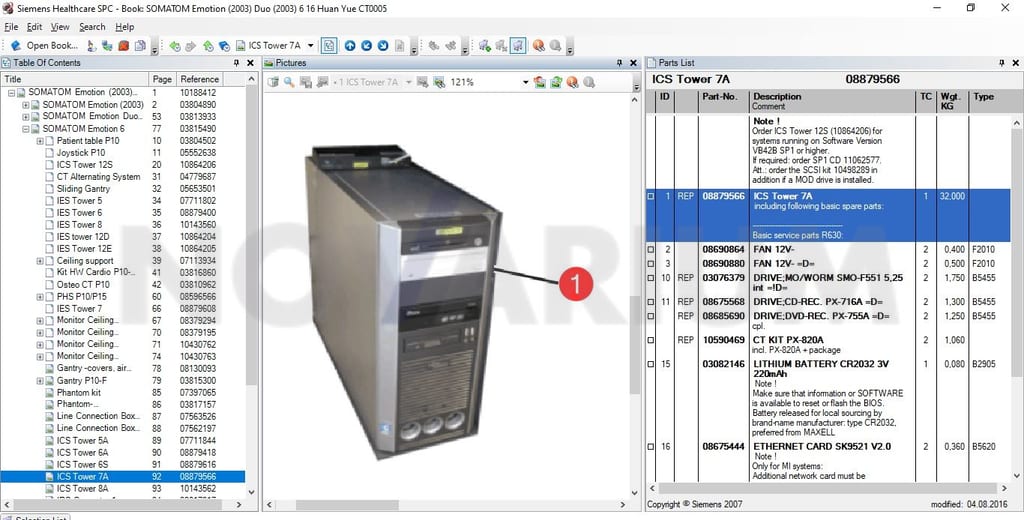
Task: Open the Help menu
Action: point(125,27)
